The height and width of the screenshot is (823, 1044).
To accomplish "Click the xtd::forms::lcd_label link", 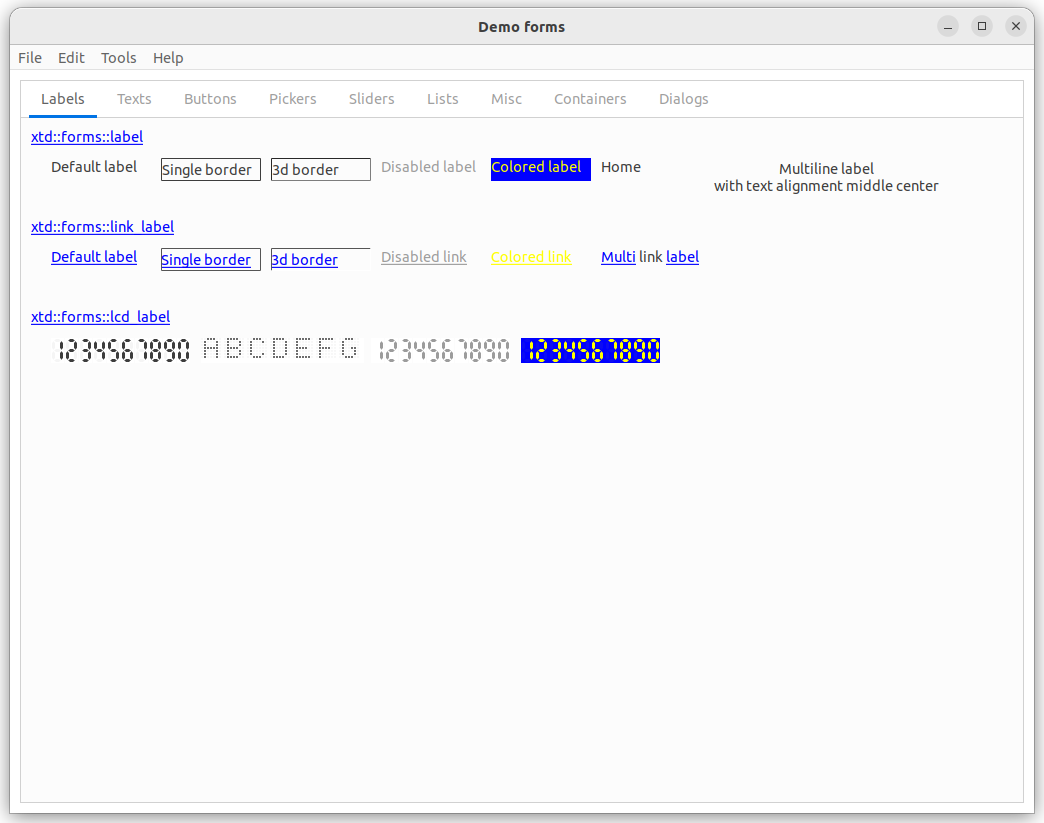I will point(100,317).
